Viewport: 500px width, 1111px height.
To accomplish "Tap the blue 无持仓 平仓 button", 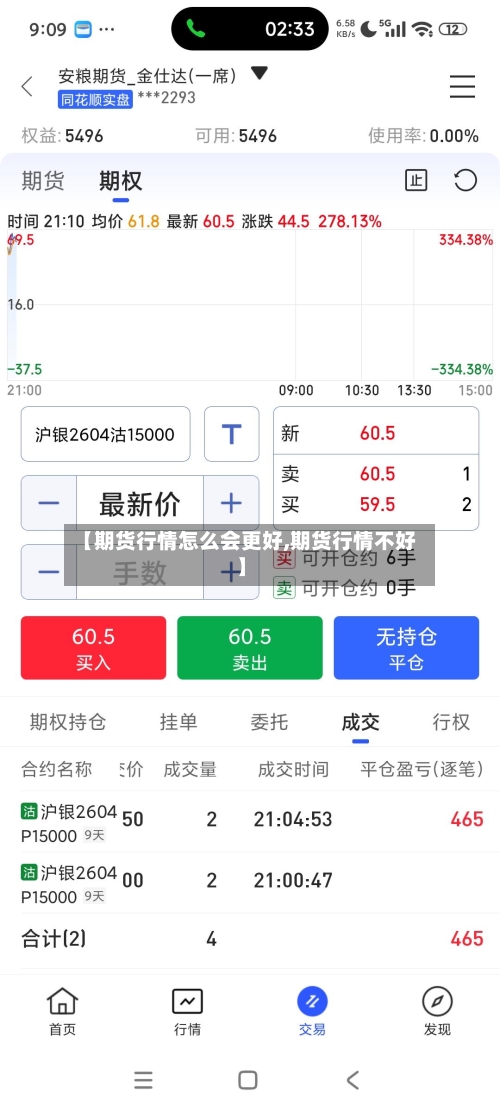I will coord(407,648).
